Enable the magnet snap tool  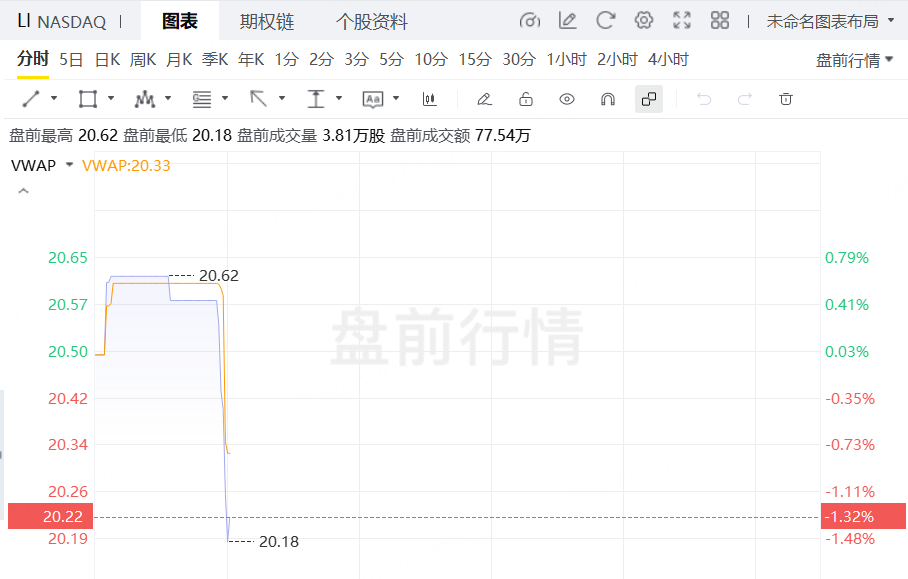tap(607, 98)
